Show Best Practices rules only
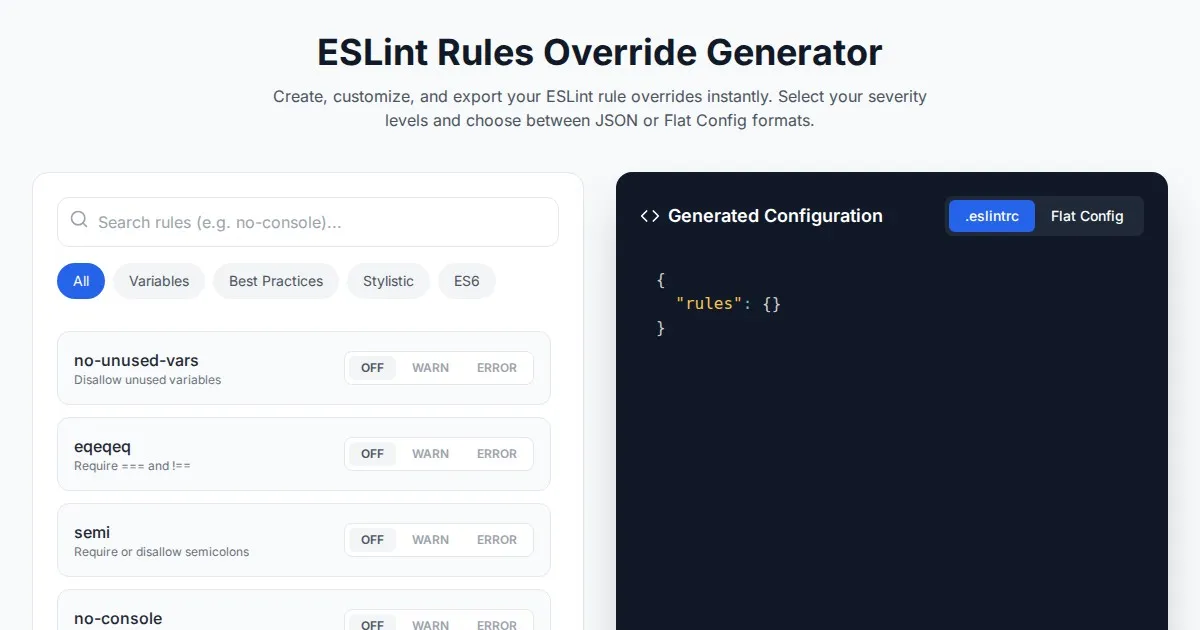Image resolution: width=1200 pixels, height=630 pixels. (276, 281)
